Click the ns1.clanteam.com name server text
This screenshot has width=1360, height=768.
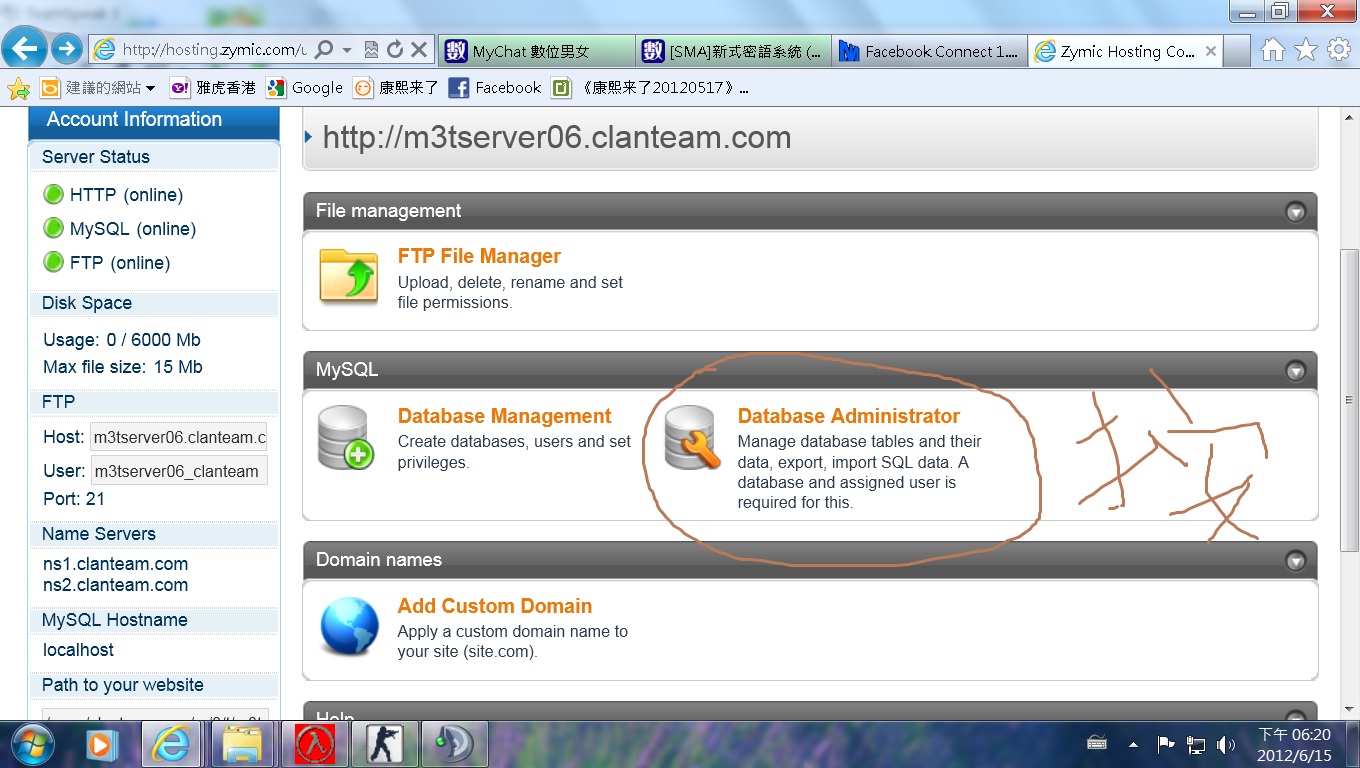click(x=115, y=564)
